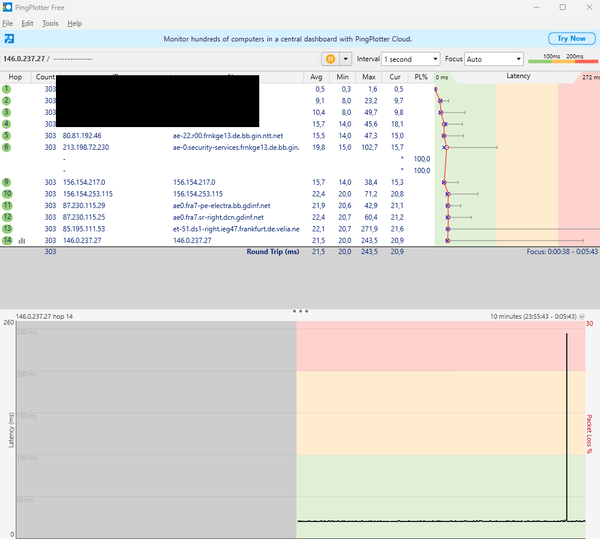
Task: Click the Count column header
Action: (45, 77)
